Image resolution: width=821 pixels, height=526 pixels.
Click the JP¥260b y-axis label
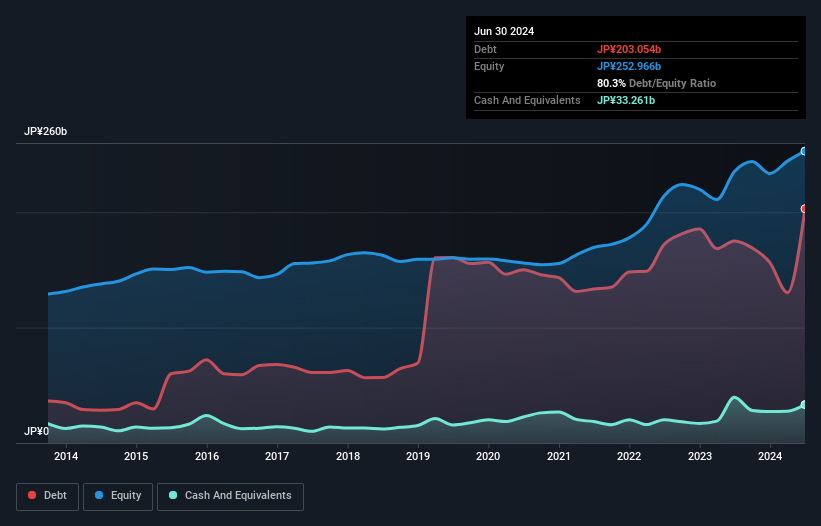tap(46, 131)
